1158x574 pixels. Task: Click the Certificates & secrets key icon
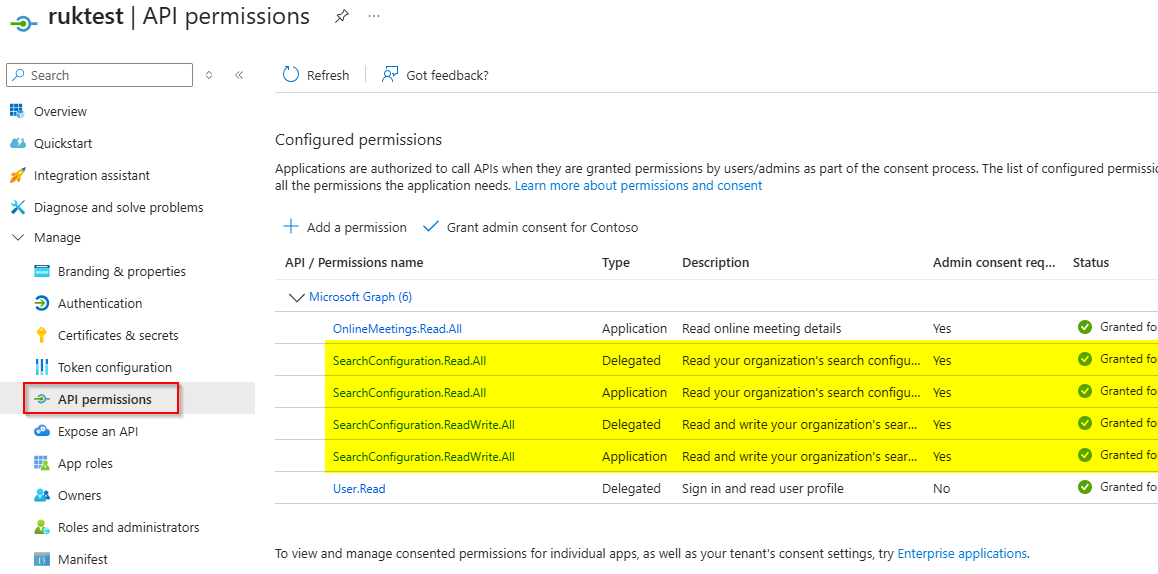(x=42, y=335)
